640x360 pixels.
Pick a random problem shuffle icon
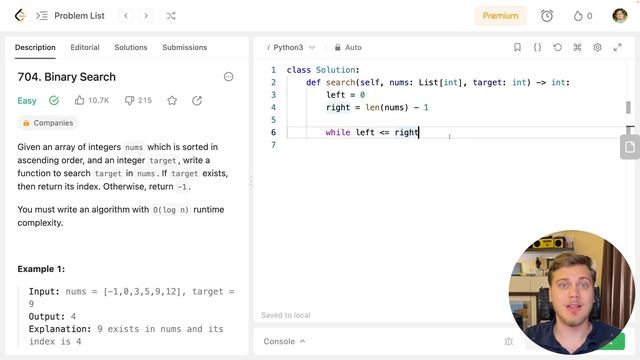(x=171, y=16)
